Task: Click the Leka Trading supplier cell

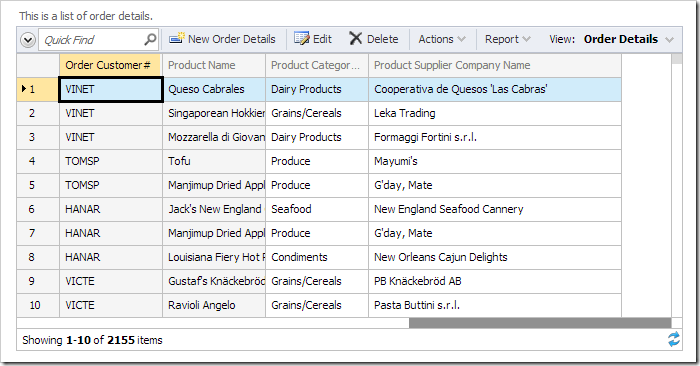Action: [495, 113]
